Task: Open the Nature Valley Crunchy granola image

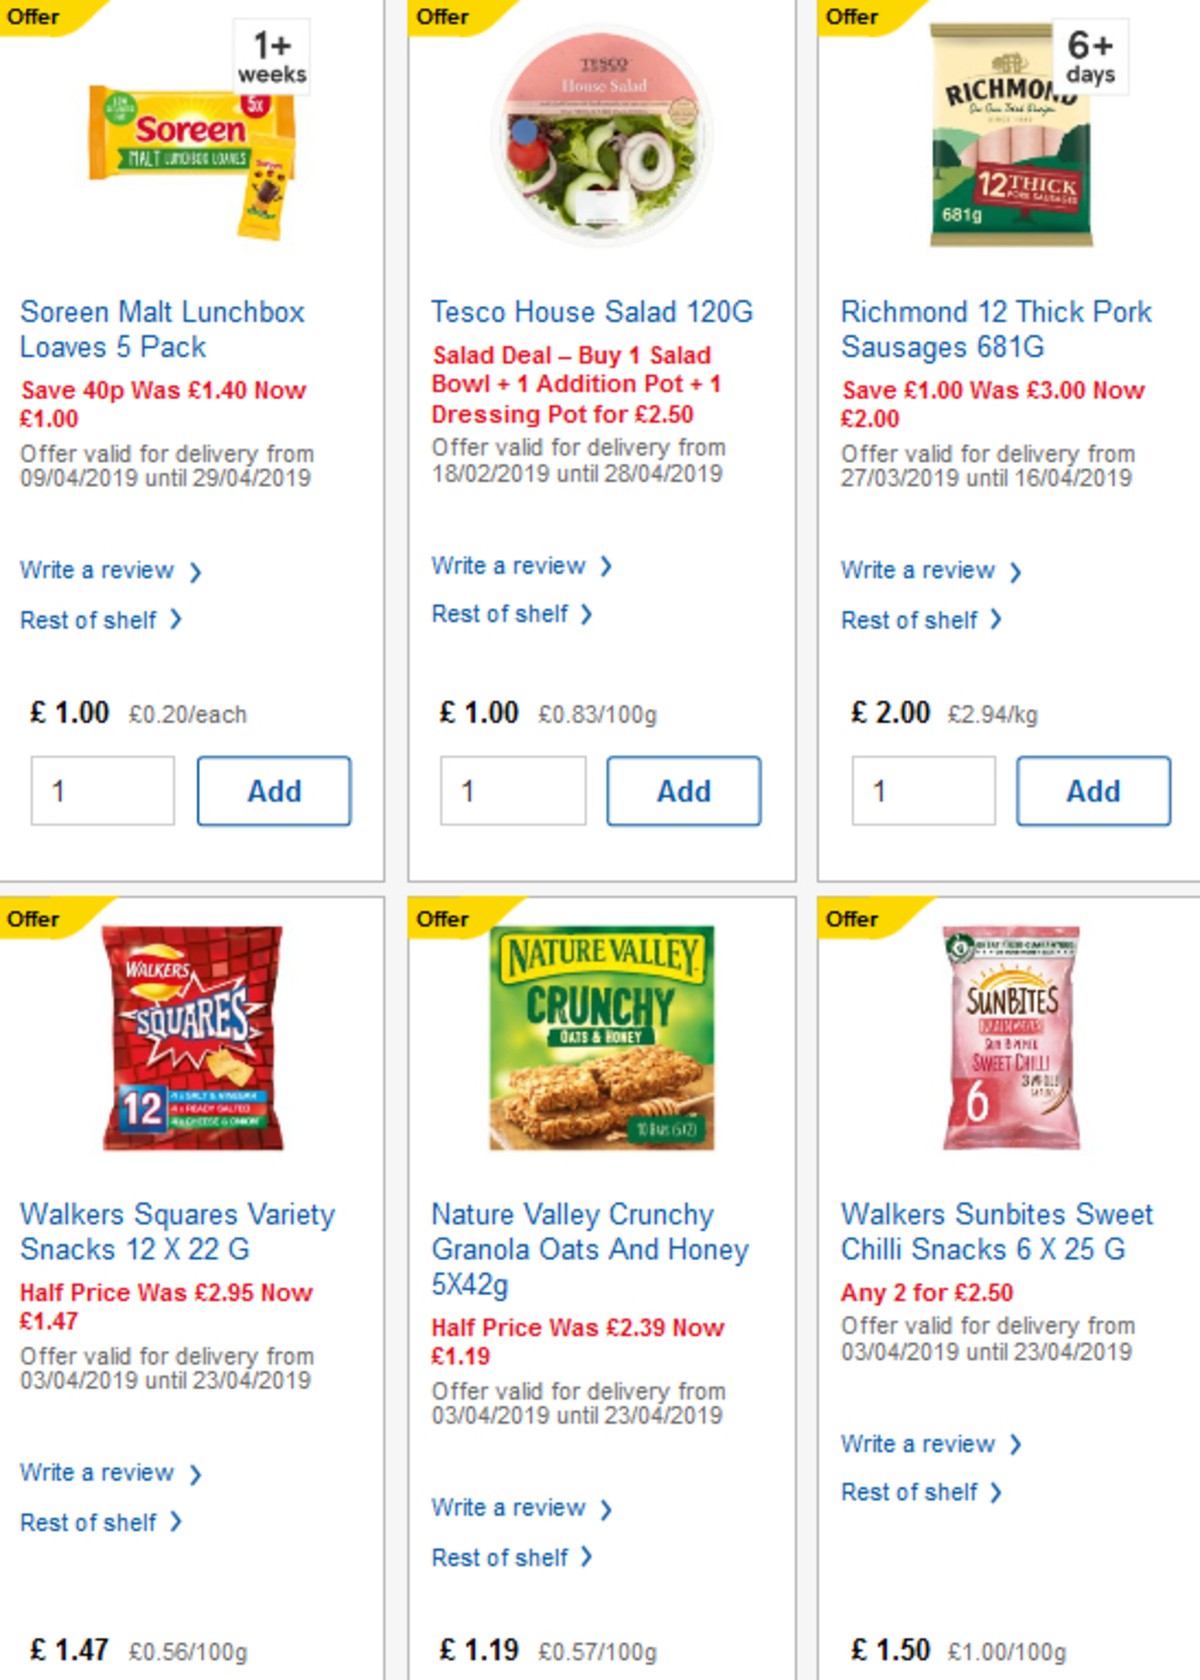Action: 600,1040
